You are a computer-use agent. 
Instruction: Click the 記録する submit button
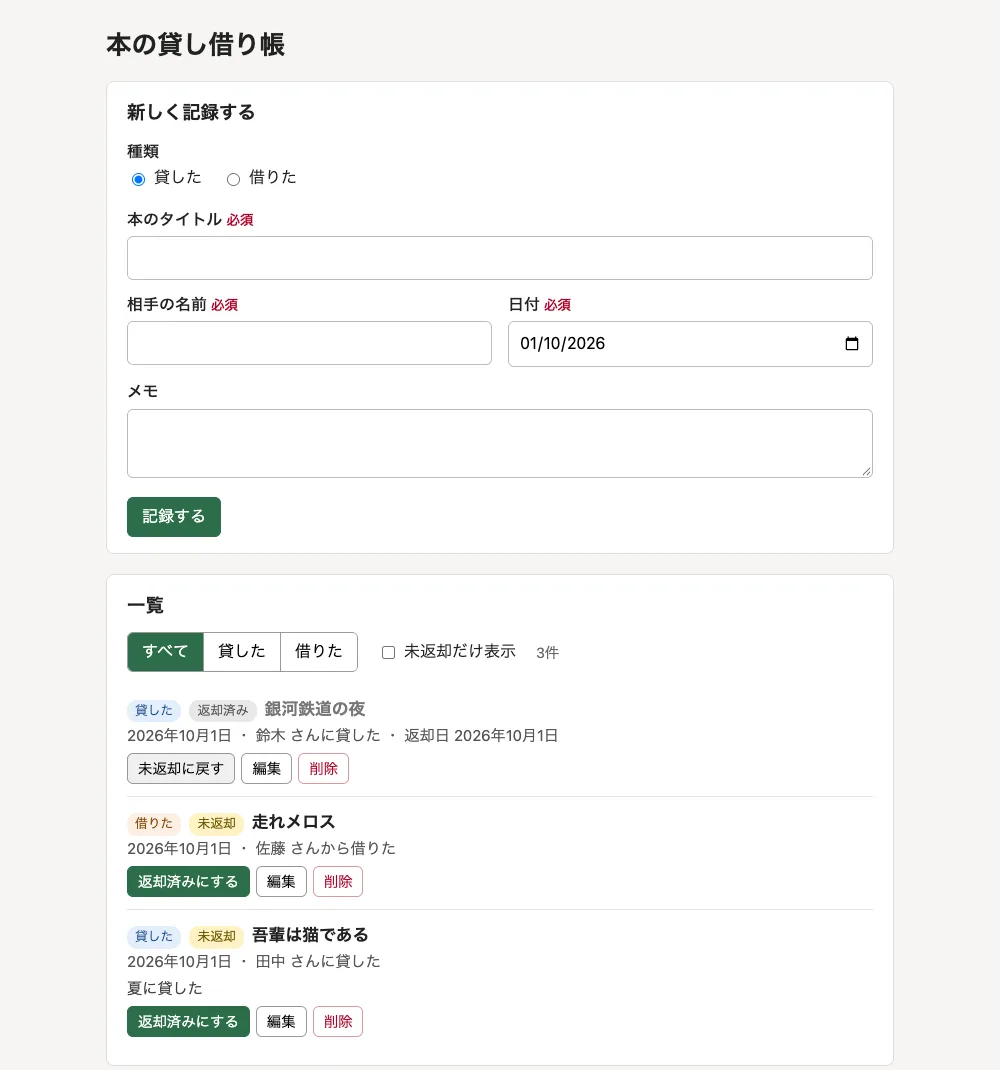174,517
